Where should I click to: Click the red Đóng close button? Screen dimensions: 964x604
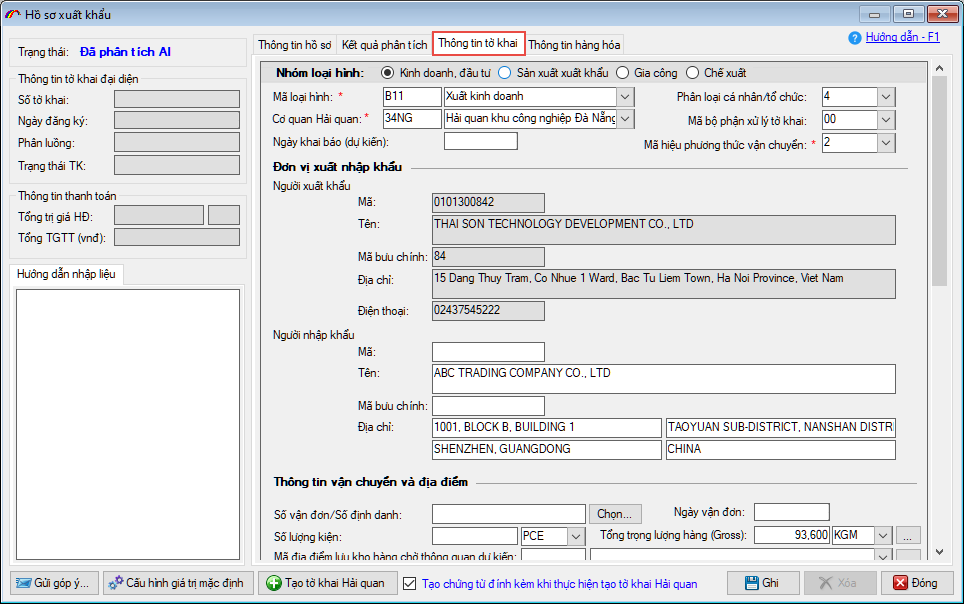tap(915, 583)
